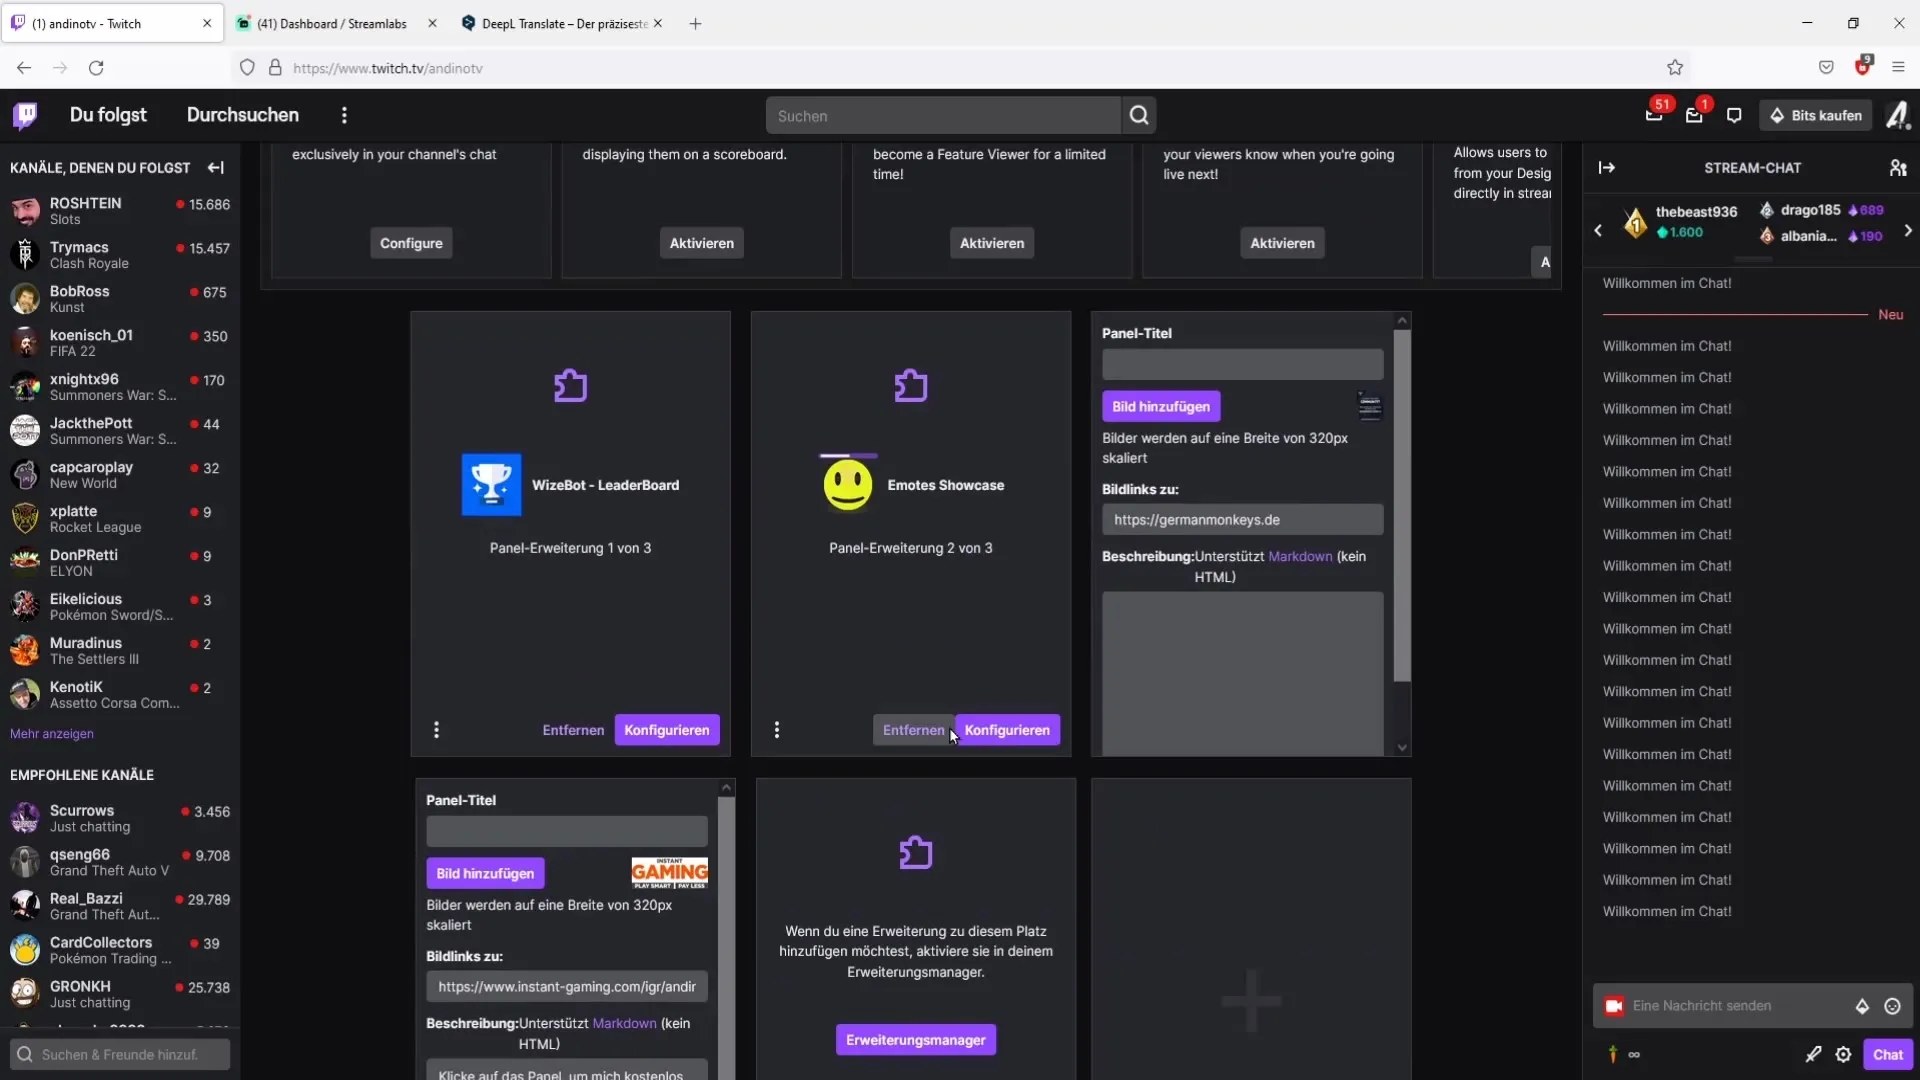Open options menu of Emotes Showcase panel
The image size is (1920, 1080).
[x=777, y=730]
